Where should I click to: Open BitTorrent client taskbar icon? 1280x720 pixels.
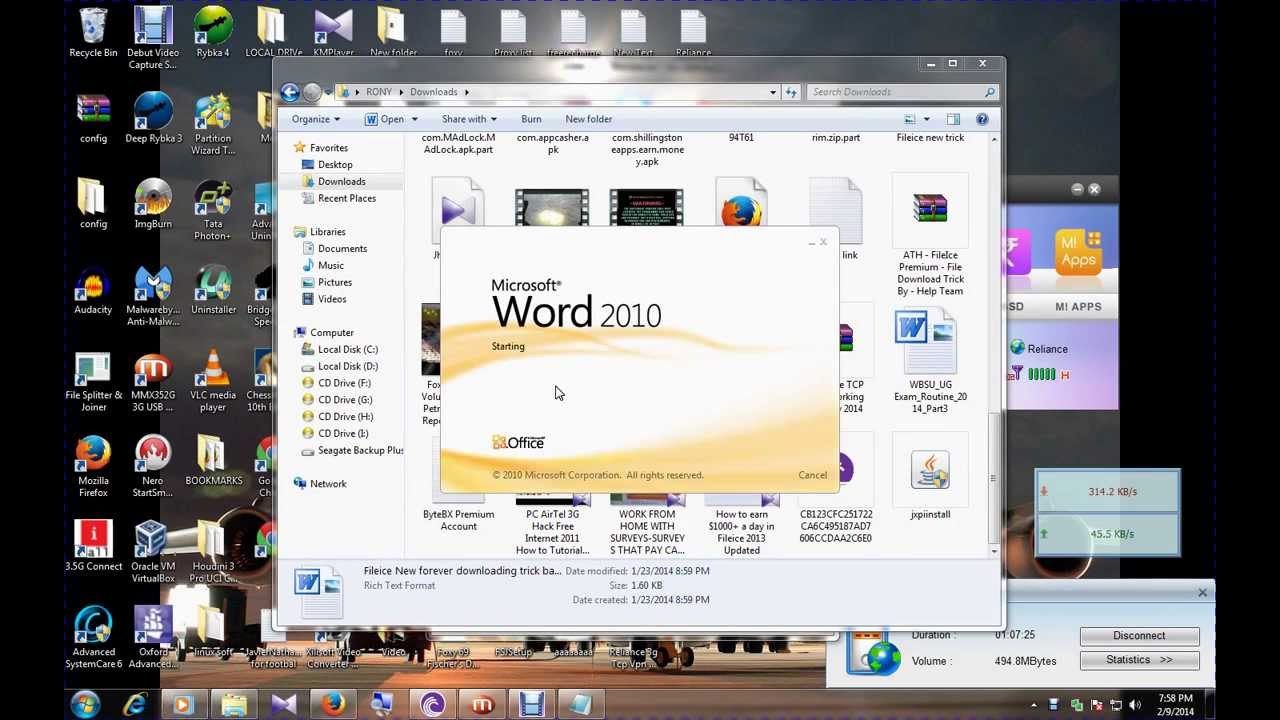[432, 704]
